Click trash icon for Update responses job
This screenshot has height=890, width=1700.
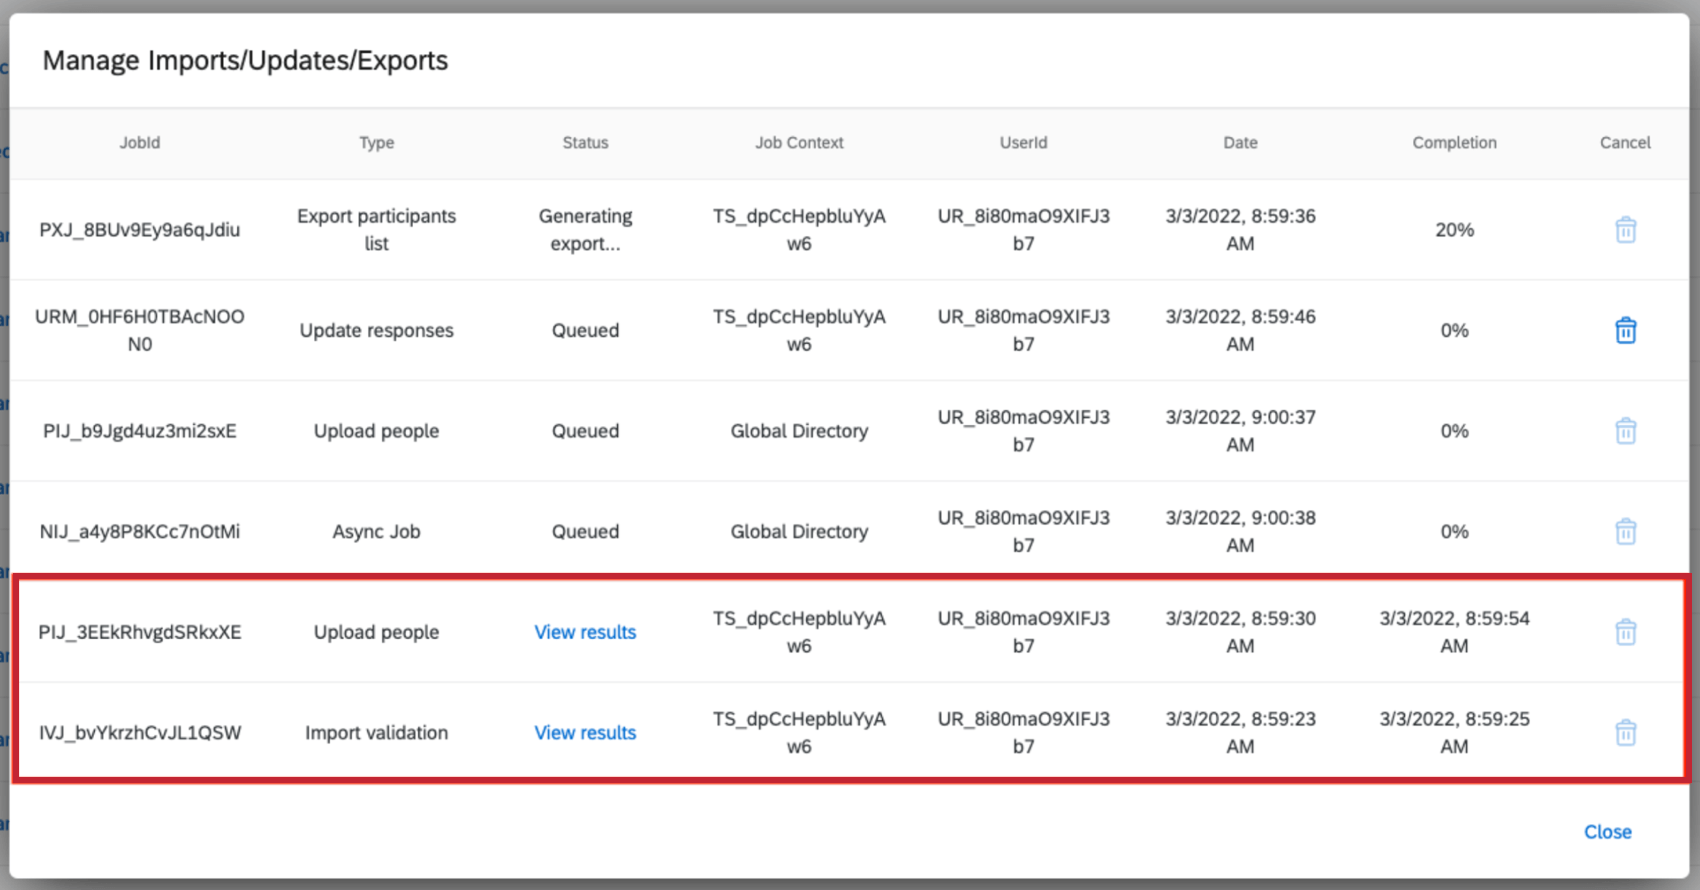pyautogui.click(x=1625, y=330)
